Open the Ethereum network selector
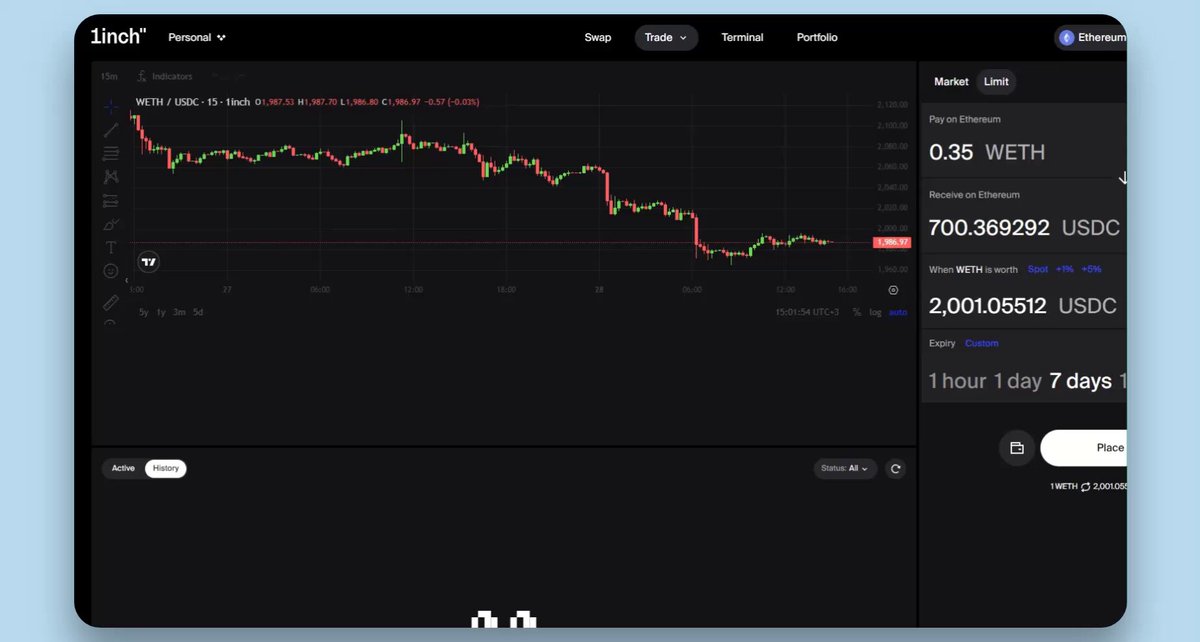Image resolution: width=1200 pixels, height=642 pixels. tap(1091, 38)
